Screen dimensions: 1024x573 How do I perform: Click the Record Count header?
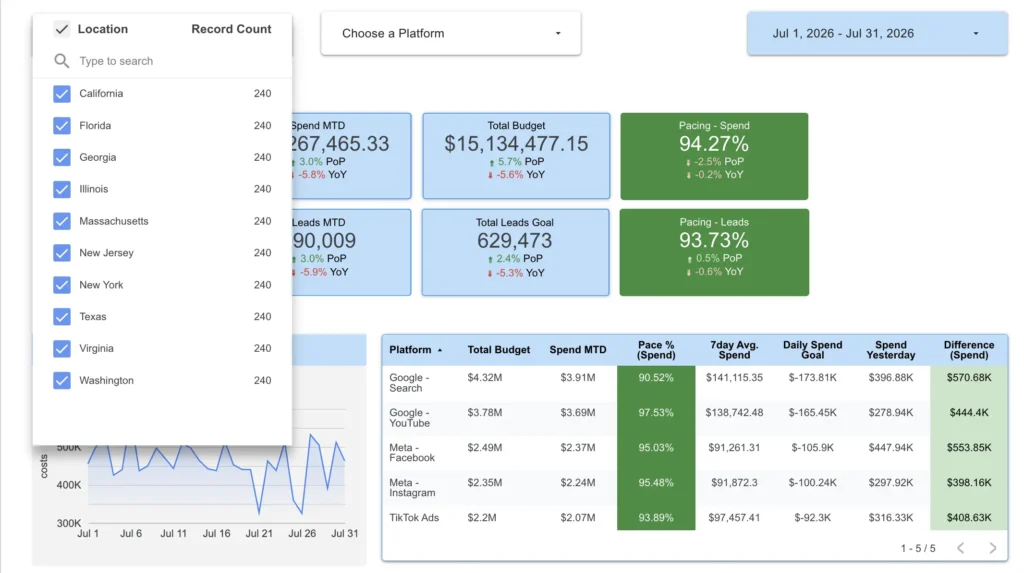coord(231,29)
